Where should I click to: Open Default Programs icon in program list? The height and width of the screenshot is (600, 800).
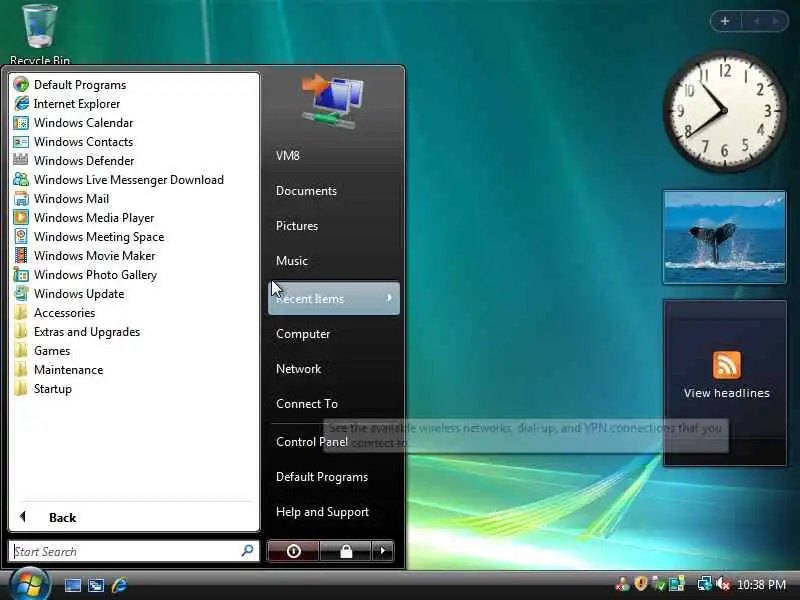click(x=21, y=85)
